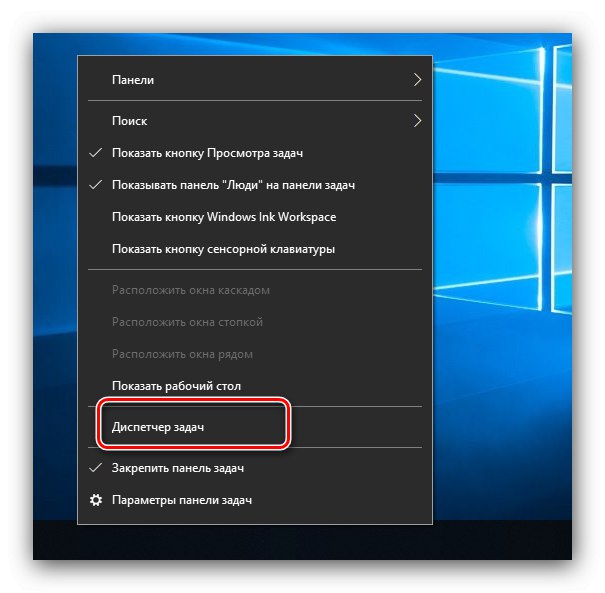Unlock taskbar via Закрепить панель задач
Viewport: 605px width, 593px height.
click(255, 468)
